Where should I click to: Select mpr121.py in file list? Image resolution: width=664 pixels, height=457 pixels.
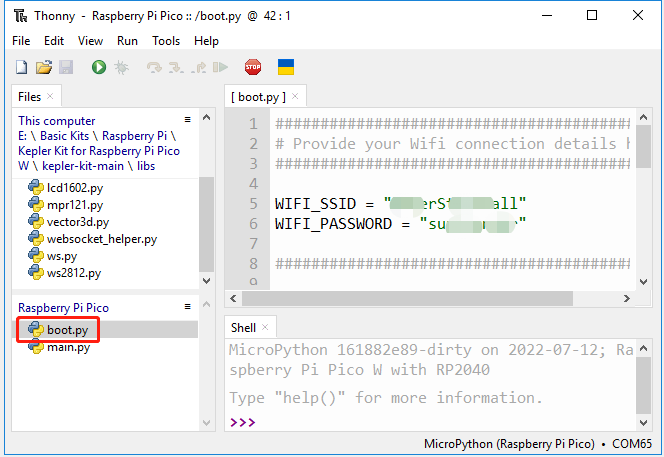click(x=66, y=205)
